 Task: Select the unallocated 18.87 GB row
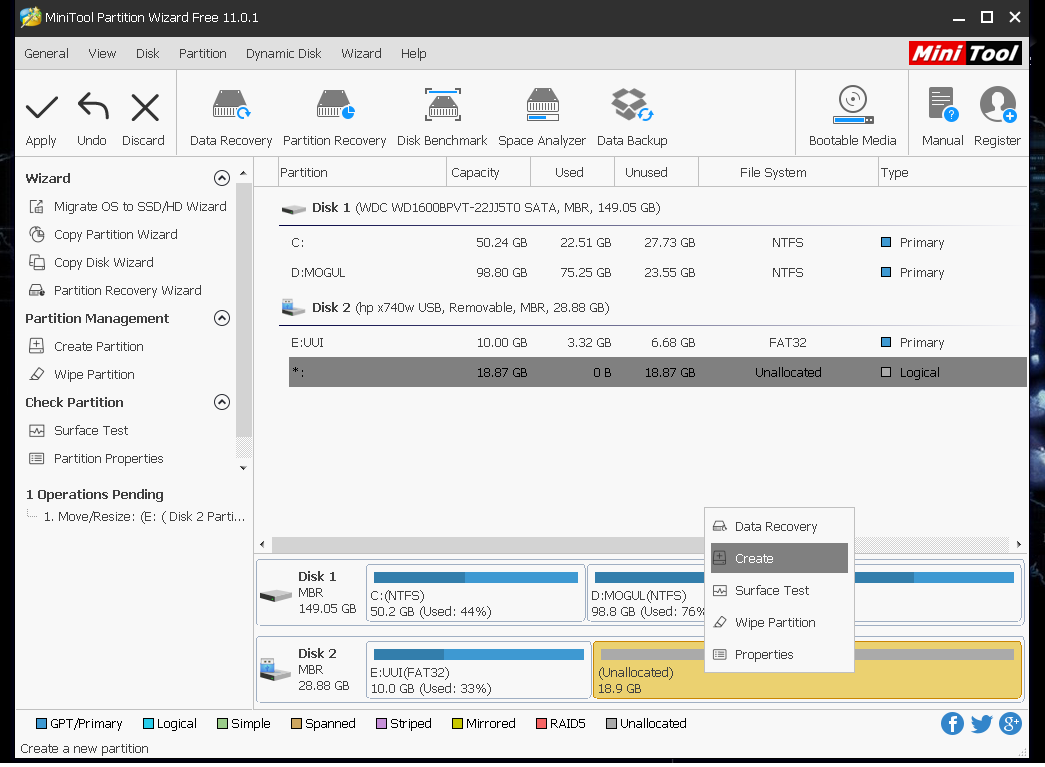pyautogui.click(x=658, y=373)
